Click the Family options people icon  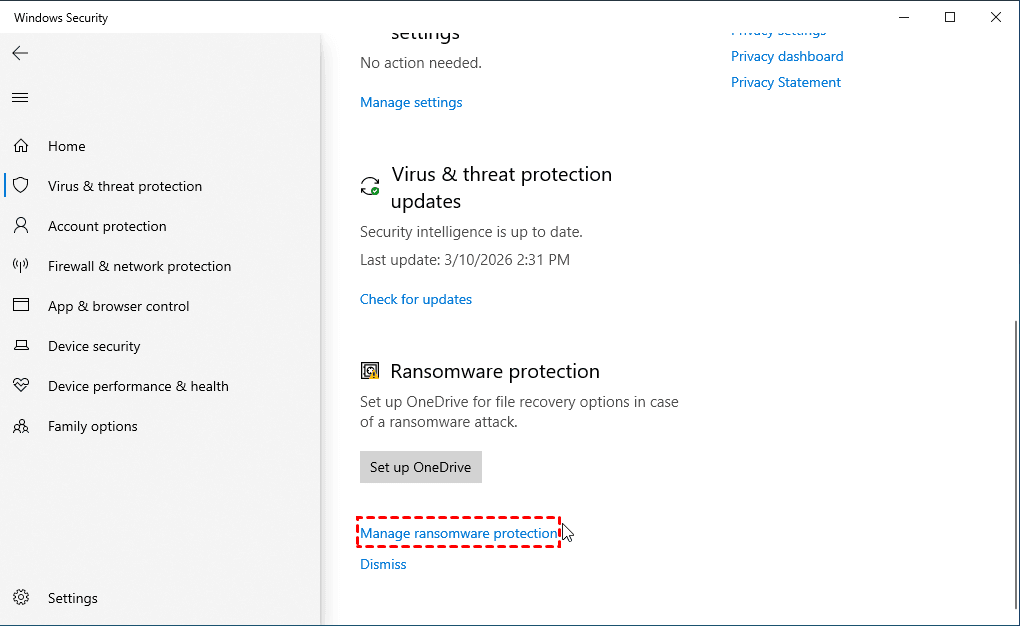(x=21, y=426)
